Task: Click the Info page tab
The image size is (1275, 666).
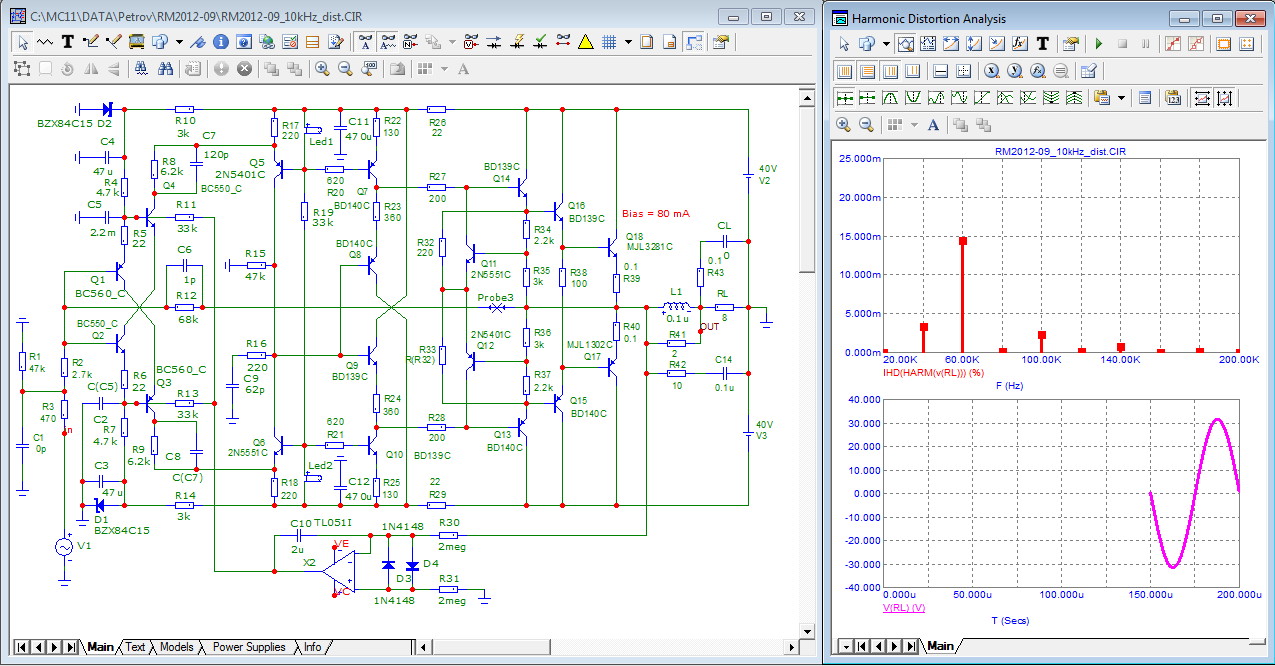Action: pos(312,647)
